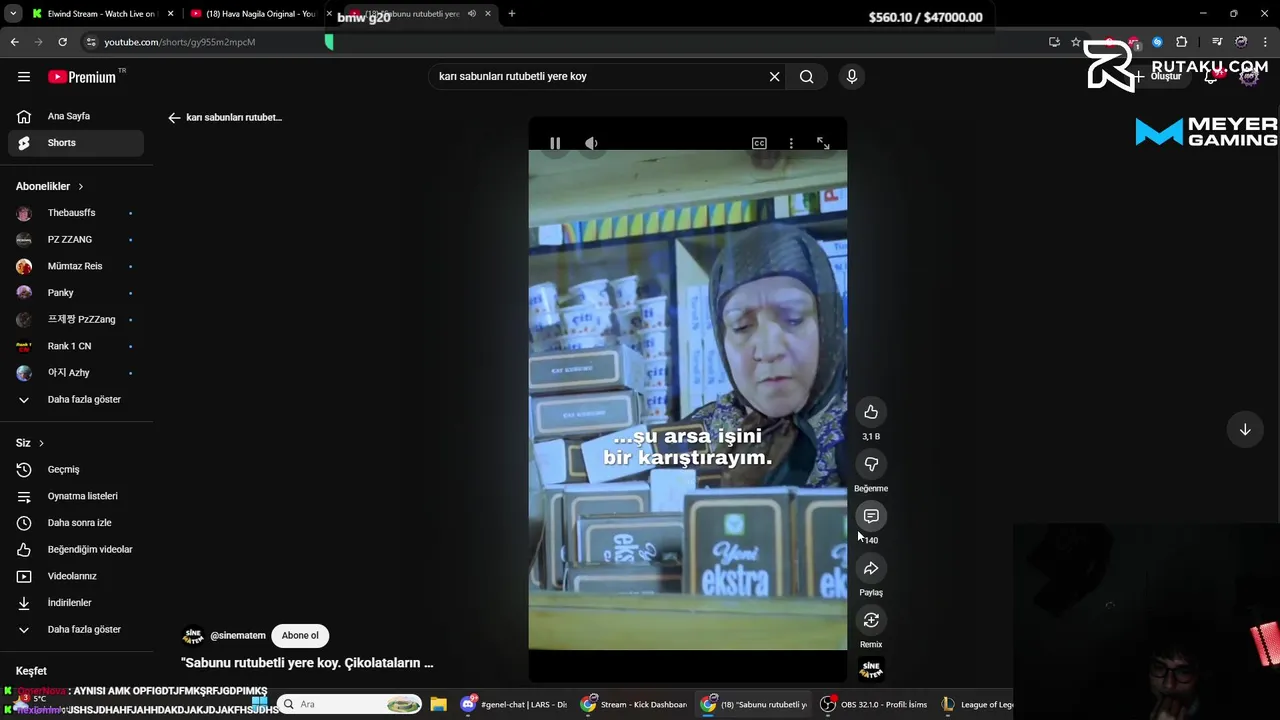Open Stream - Kick Dashboard taskbar window
The height and width of the screenshot is (720, 1280).
point(634,704)
